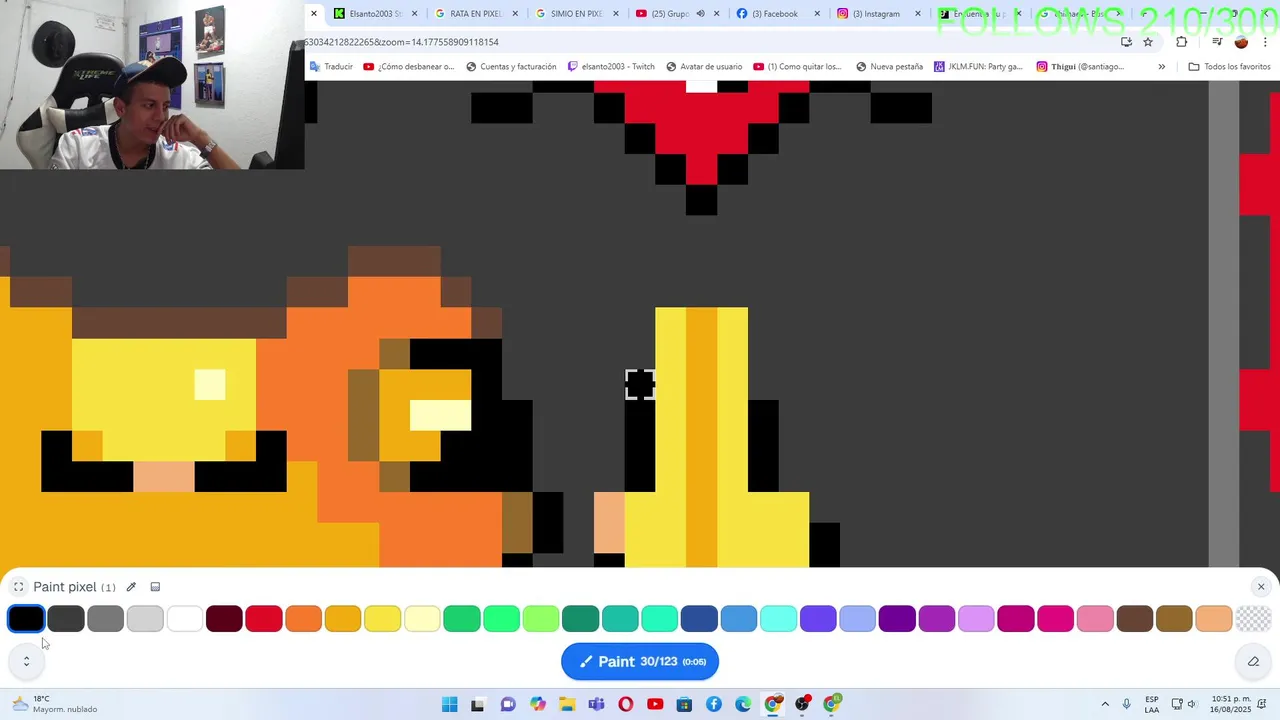
Task: Open the Cuentas y facturación bookmark
Action: click(x=511, y=67)
